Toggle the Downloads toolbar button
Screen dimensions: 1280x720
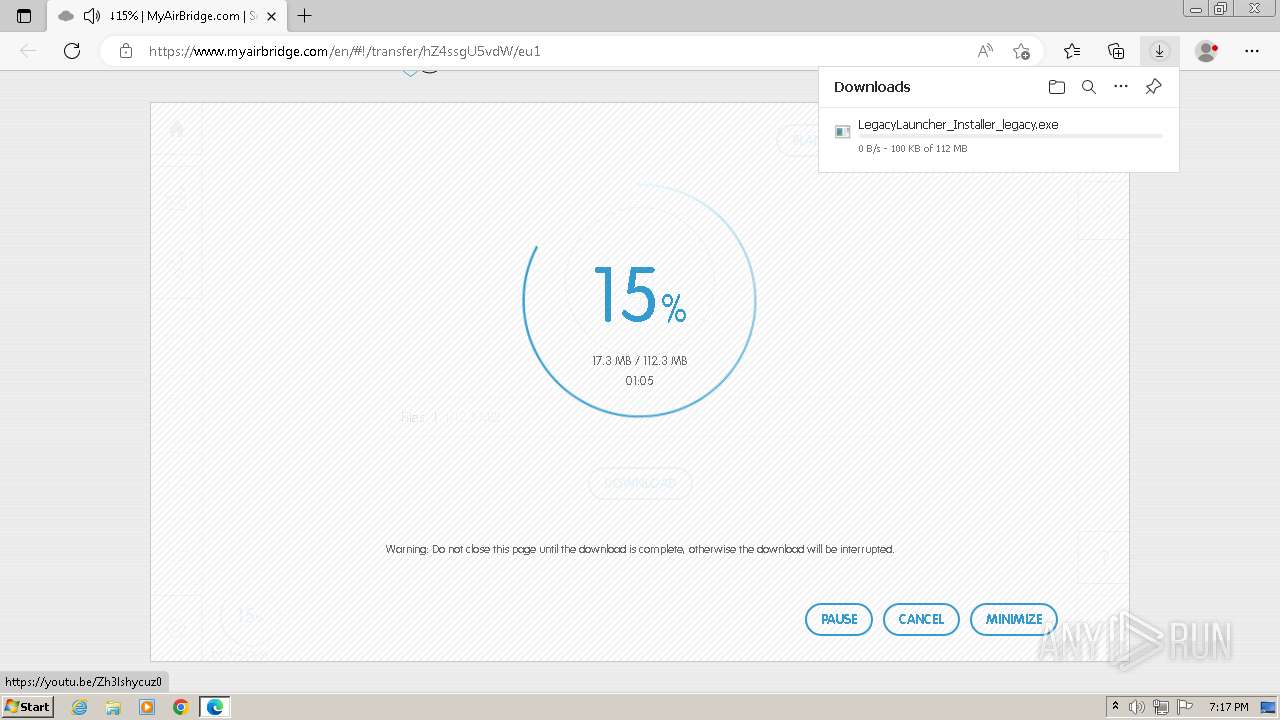coord(1159,51)
